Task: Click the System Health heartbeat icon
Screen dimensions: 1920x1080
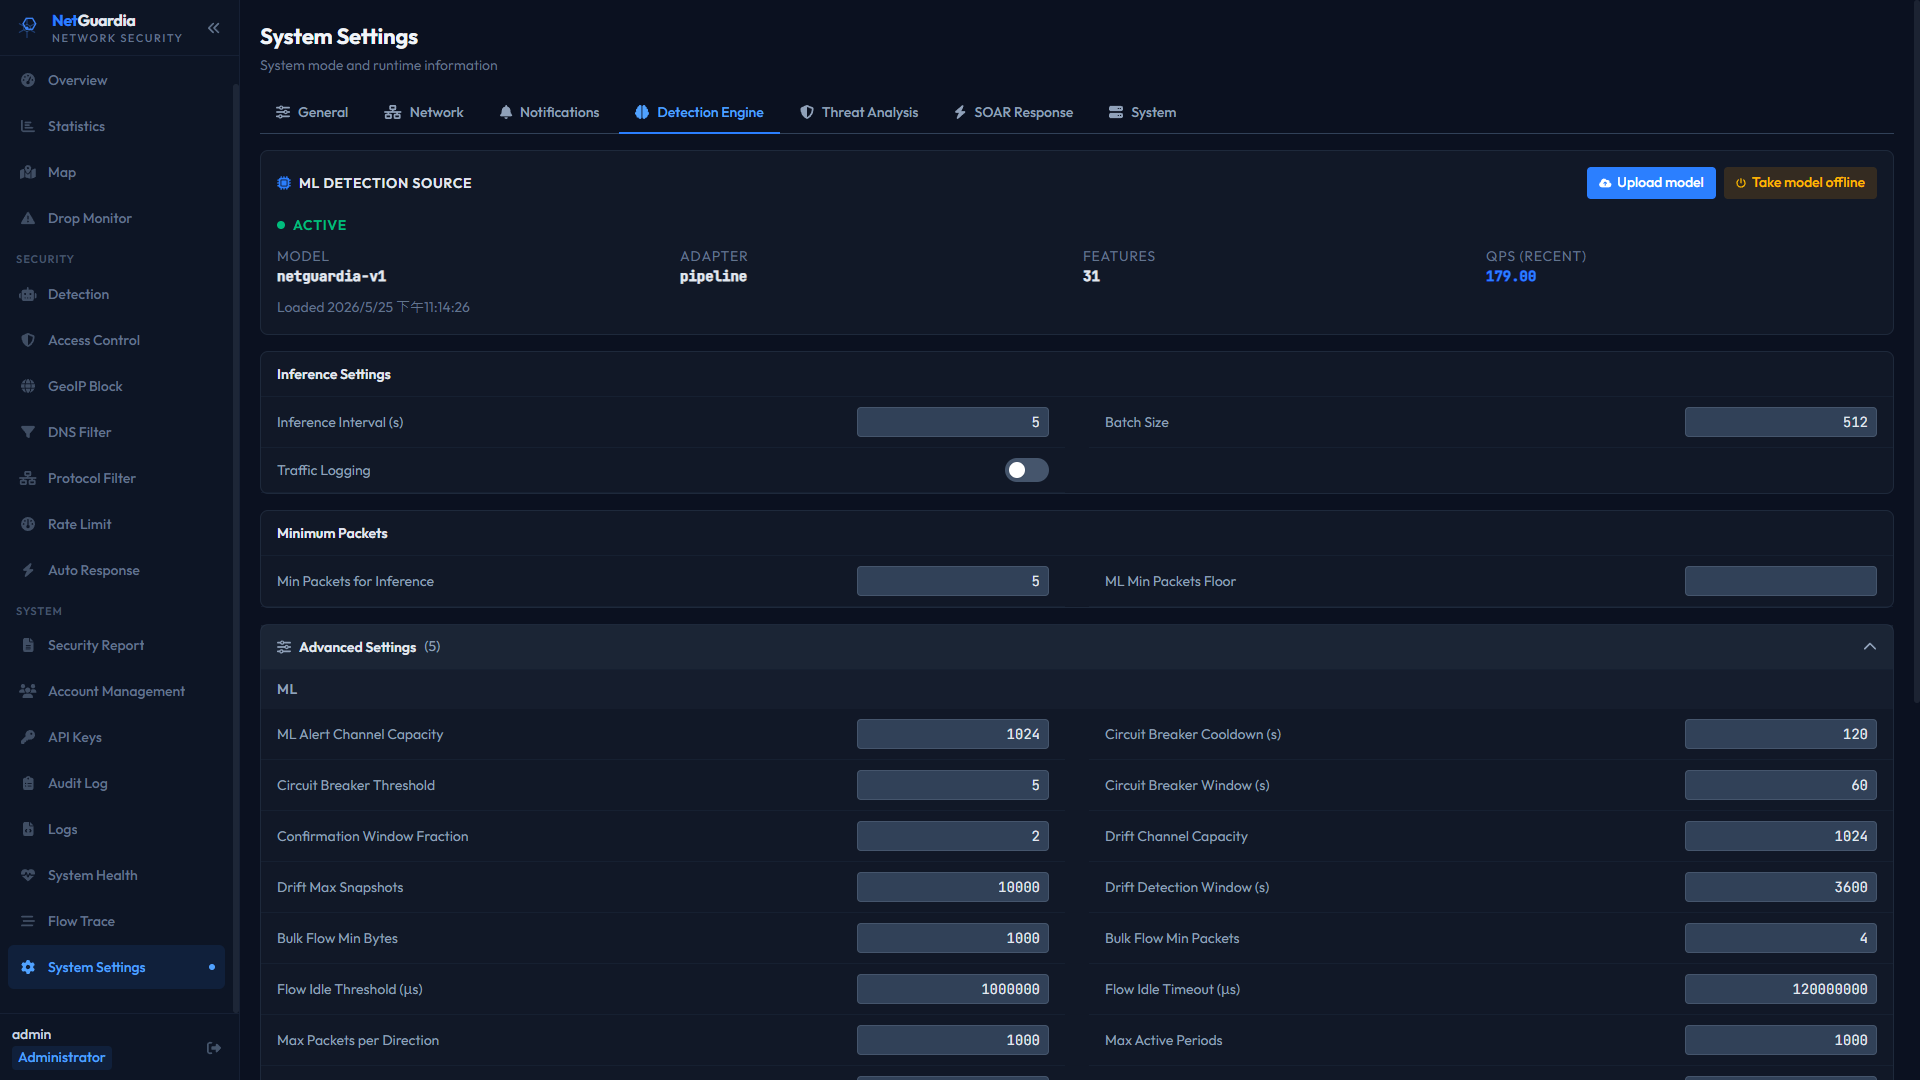Action: click(x=28, y=875)
